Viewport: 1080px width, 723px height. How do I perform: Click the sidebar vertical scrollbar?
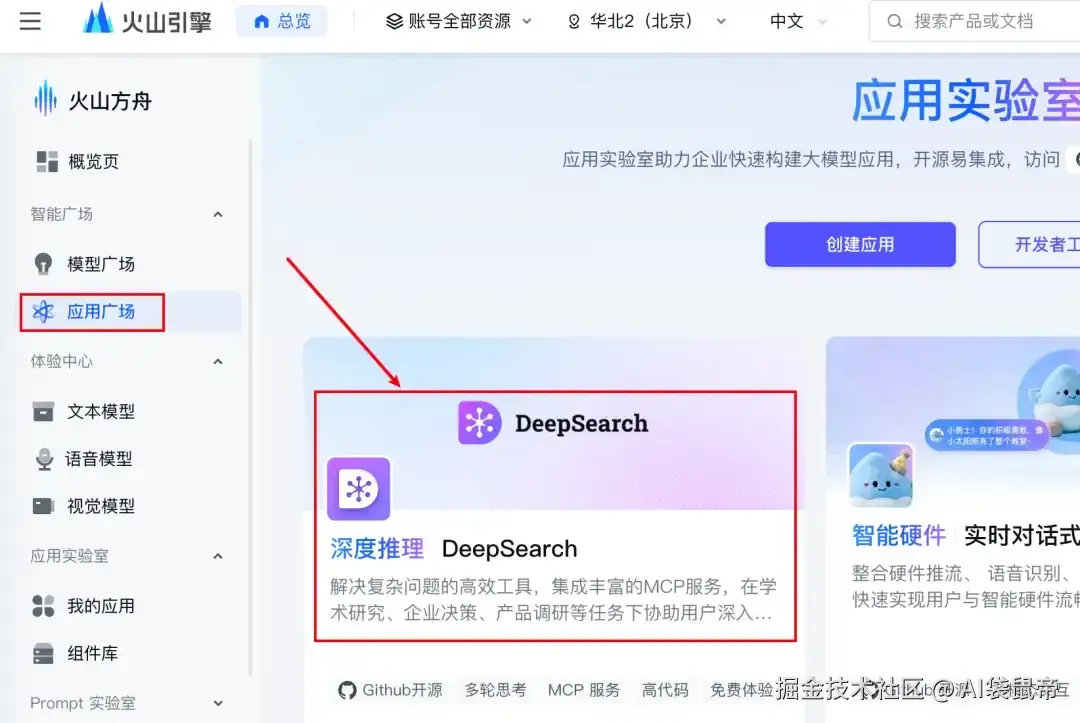(250, 406)
